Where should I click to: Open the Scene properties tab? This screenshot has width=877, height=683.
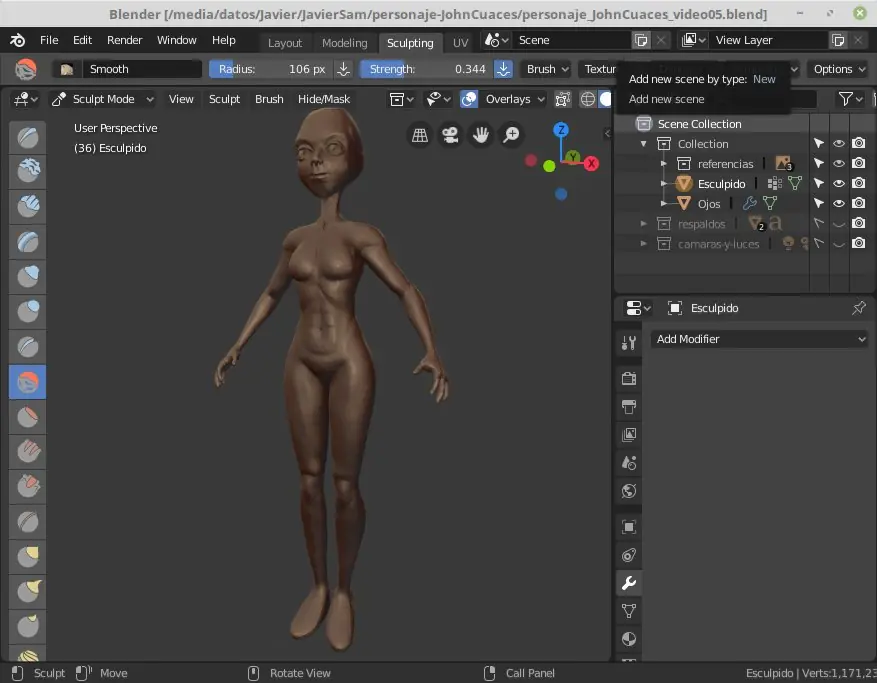click(x=629, y=463)
